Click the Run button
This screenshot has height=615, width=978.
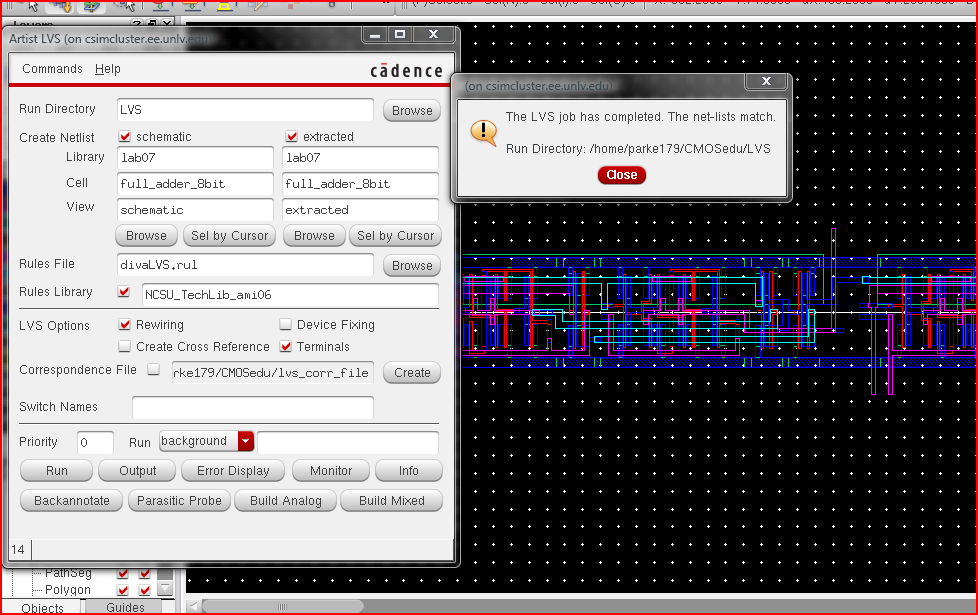[56, 471]
